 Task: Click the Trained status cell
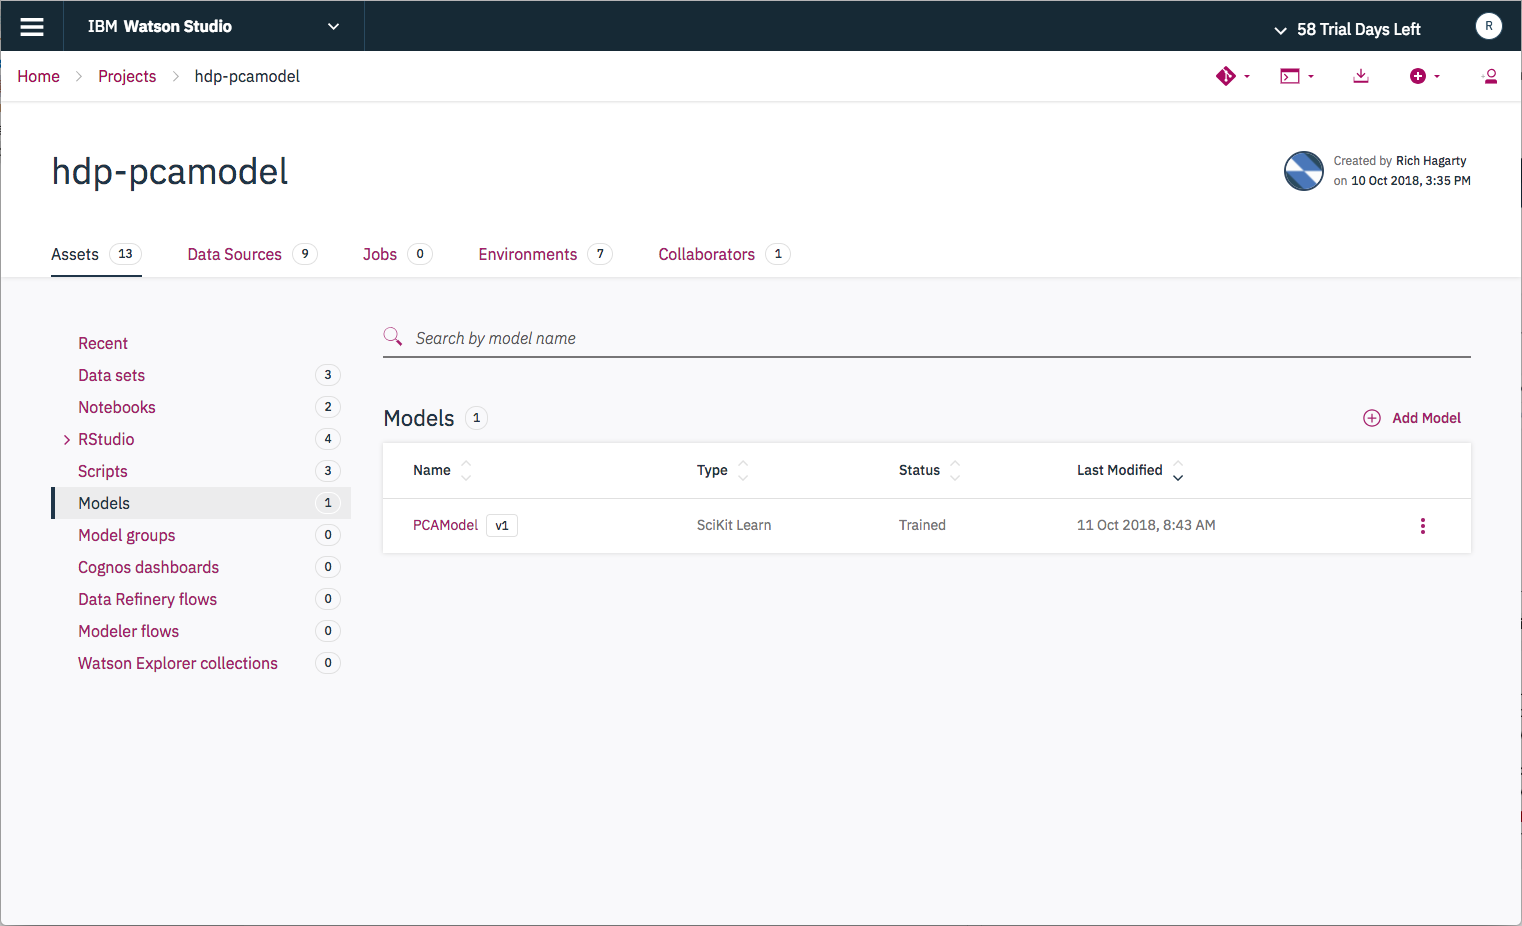922,525
